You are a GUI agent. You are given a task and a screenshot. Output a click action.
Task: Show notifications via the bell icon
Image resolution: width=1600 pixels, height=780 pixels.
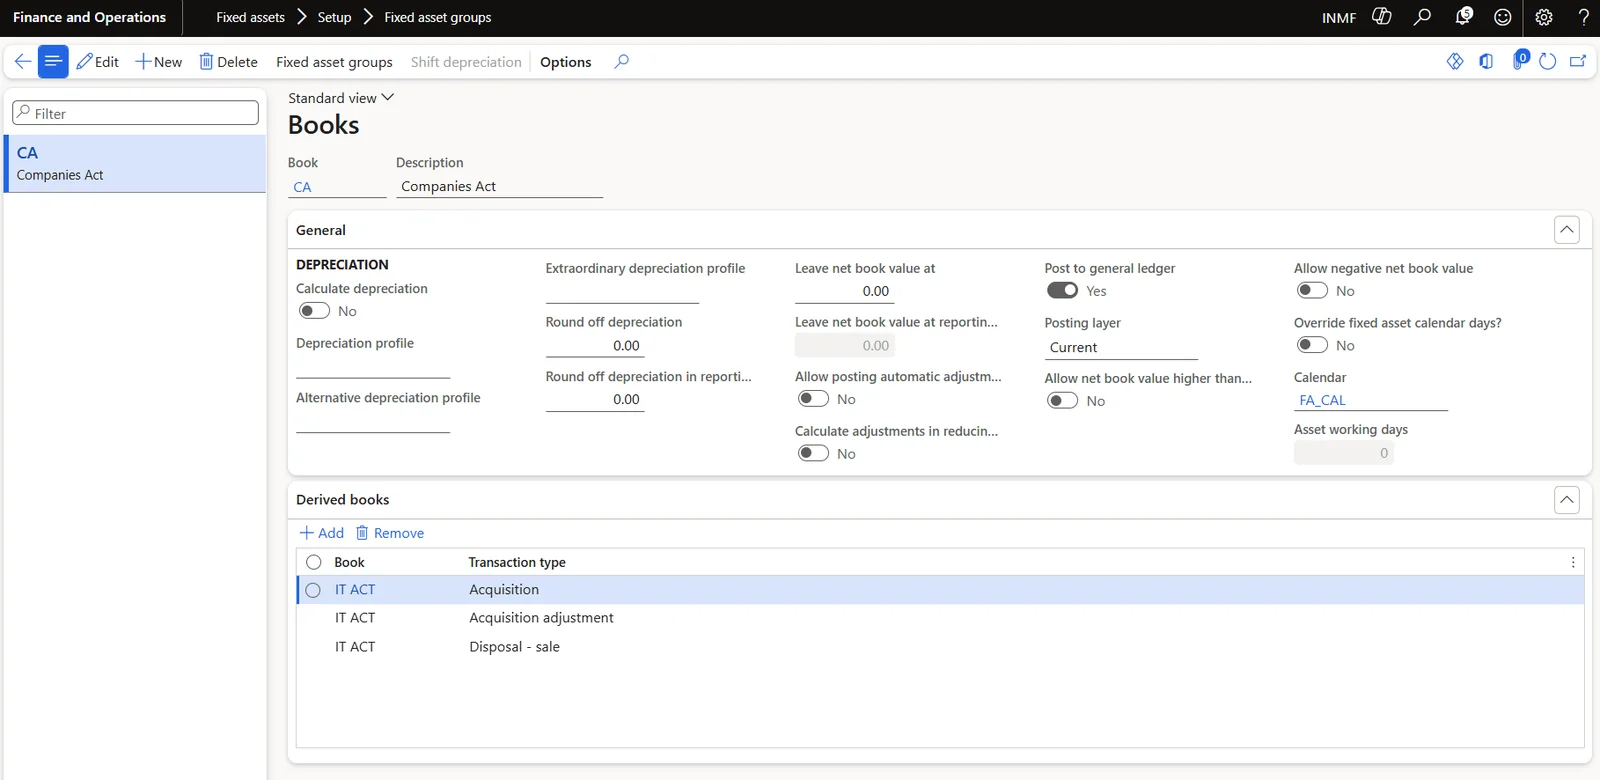pyautogui.click(x=1463, y=17)
